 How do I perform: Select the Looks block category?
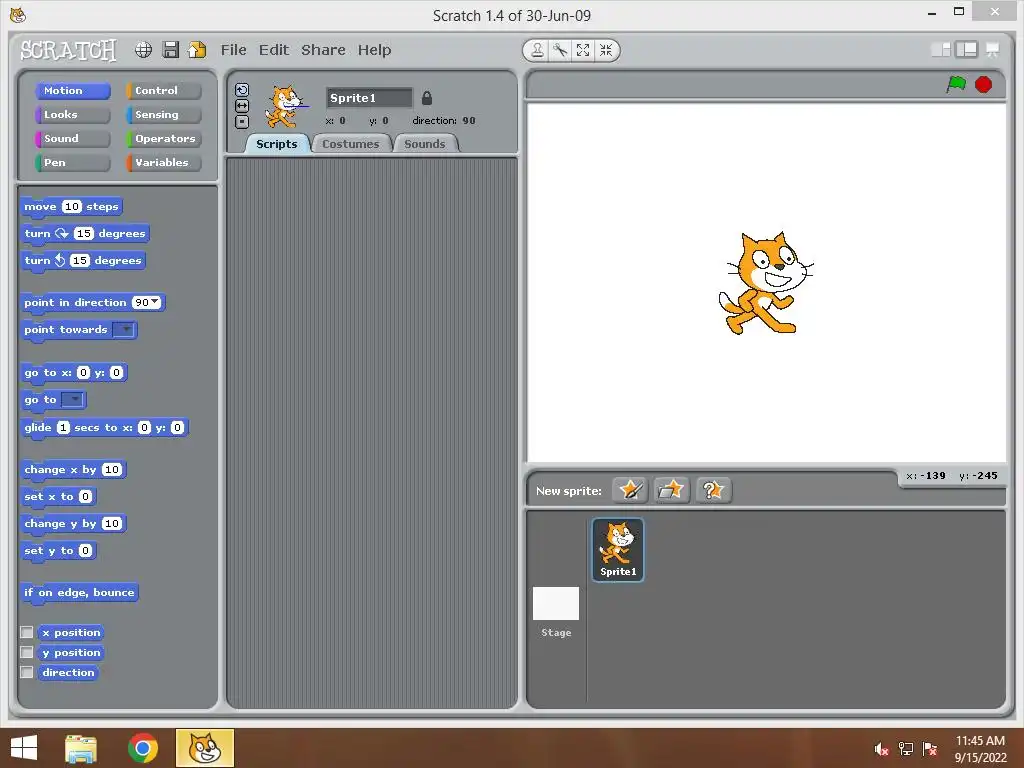tap(72, 115)
